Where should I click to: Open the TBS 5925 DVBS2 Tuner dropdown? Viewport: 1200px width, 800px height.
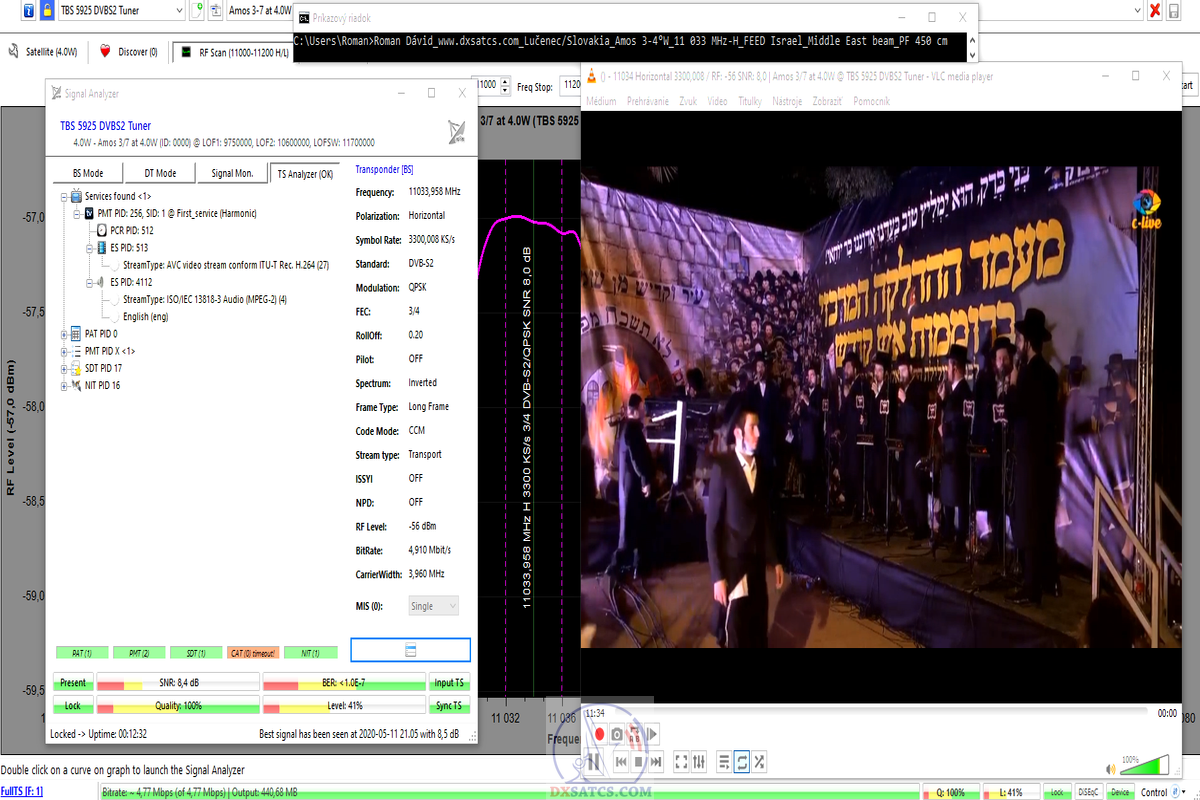(178, 10)
